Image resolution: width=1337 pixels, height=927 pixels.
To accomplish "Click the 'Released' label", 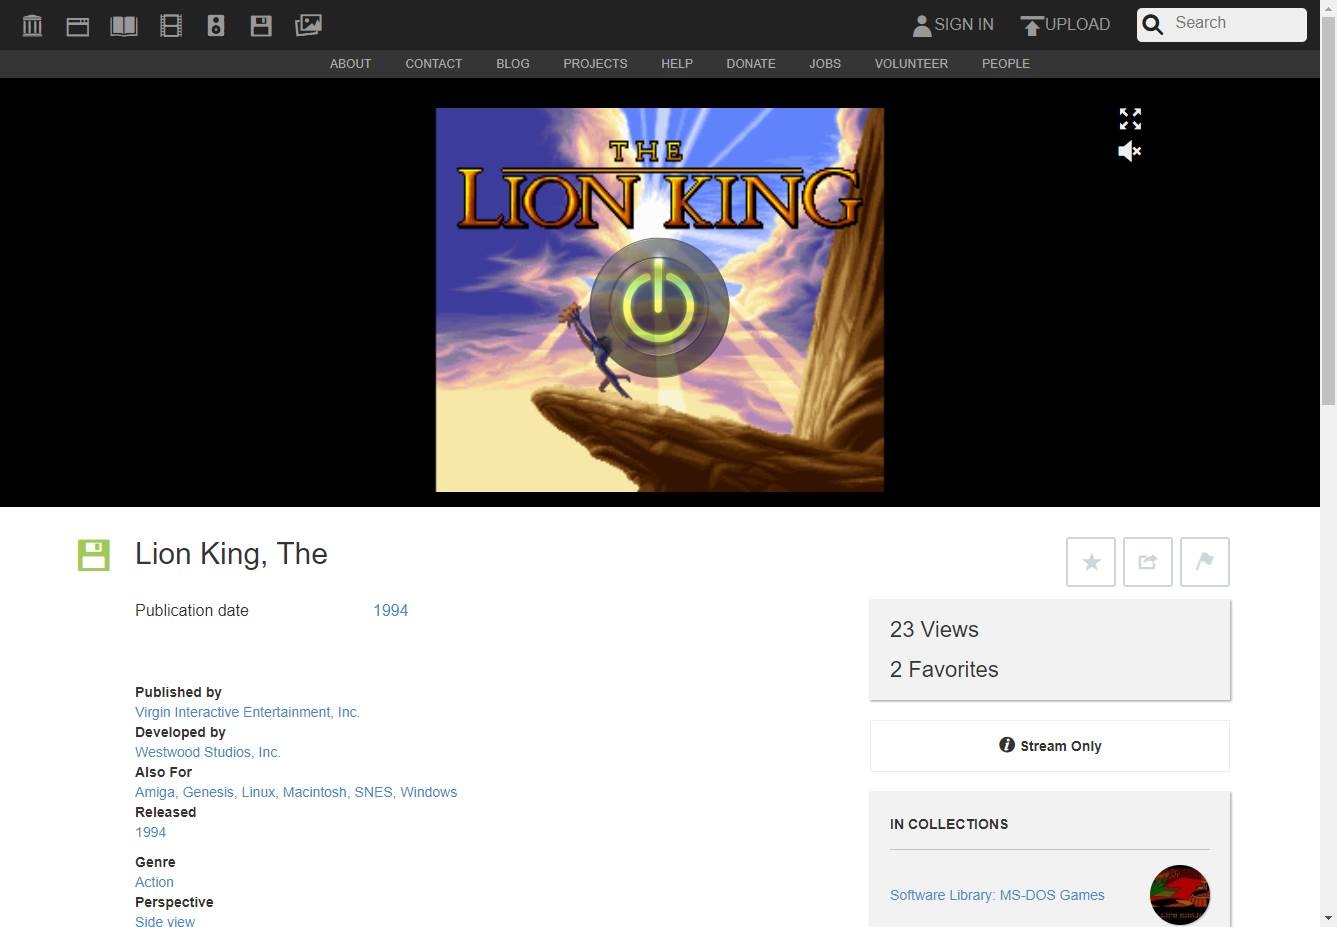I will 165,812.
